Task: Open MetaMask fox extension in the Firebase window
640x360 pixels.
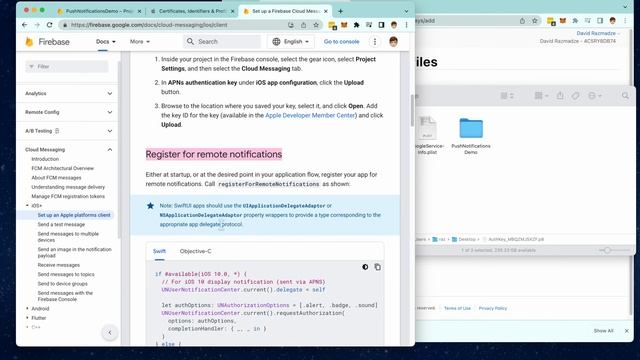Action: tap(344, 25)
